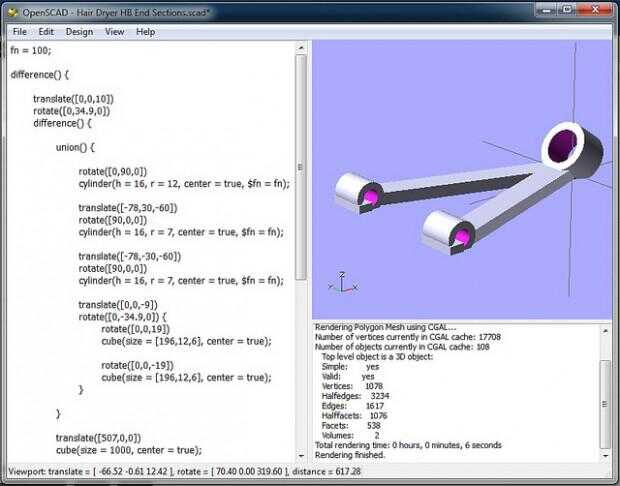
Task: Click the XYZ axis indicator in viewport
Action: [342, 283]
